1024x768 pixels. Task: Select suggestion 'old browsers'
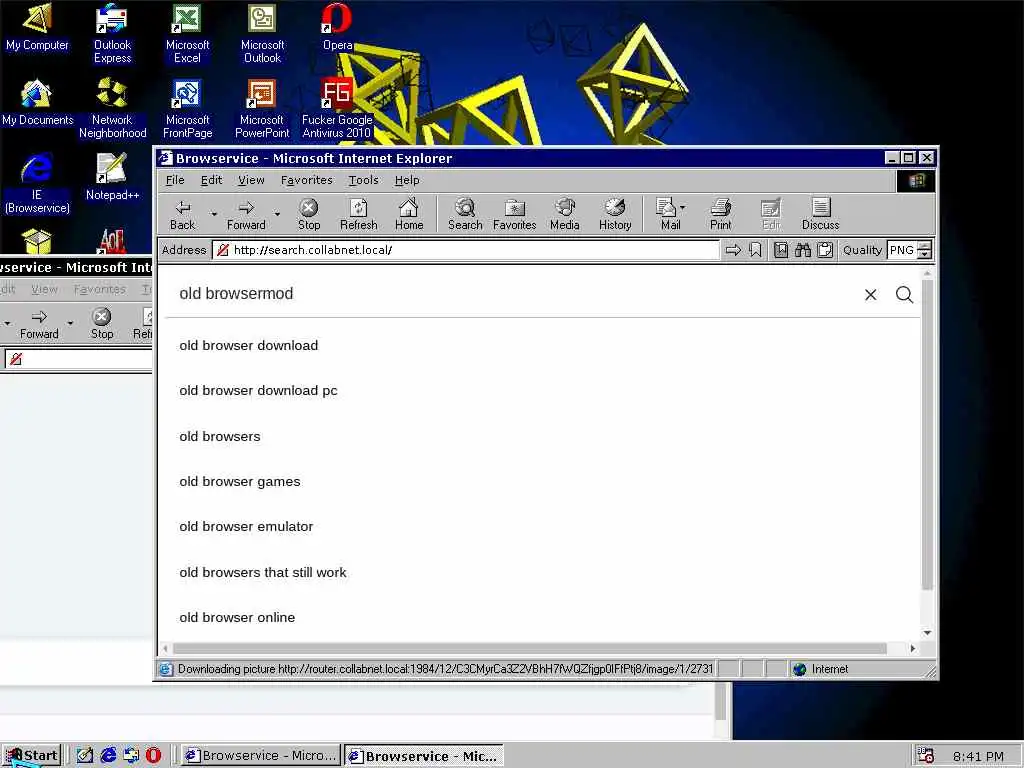pyautogui.click(x=219, y=436)
